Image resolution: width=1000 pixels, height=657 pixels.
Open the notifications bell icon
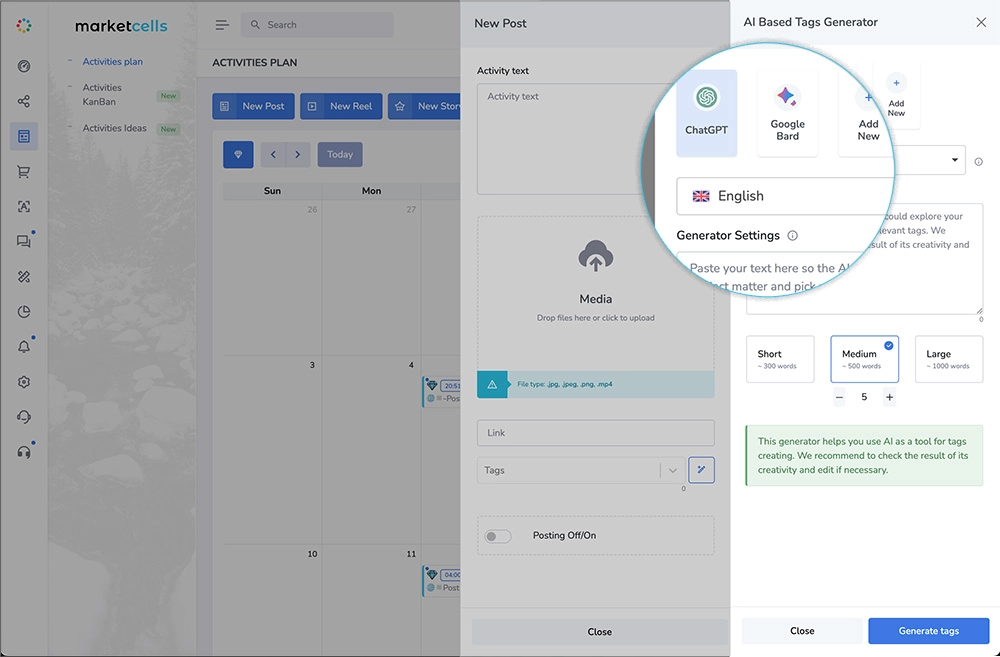[24, 347]
